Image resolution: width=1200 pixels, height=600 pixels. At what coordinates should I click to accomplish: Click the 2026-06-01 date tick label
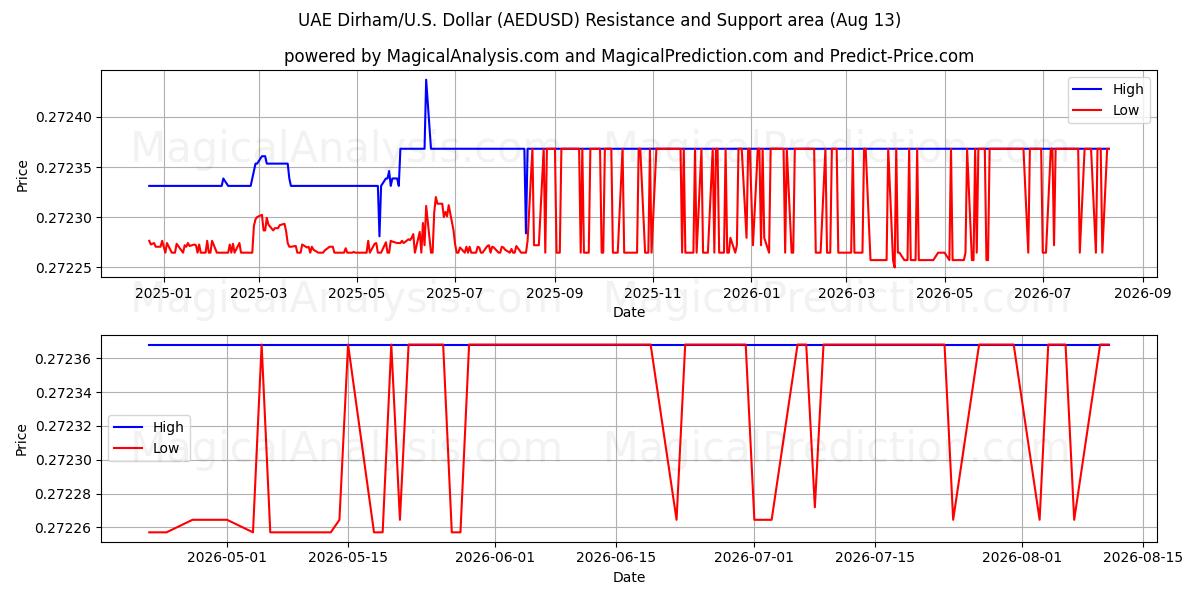496,558
